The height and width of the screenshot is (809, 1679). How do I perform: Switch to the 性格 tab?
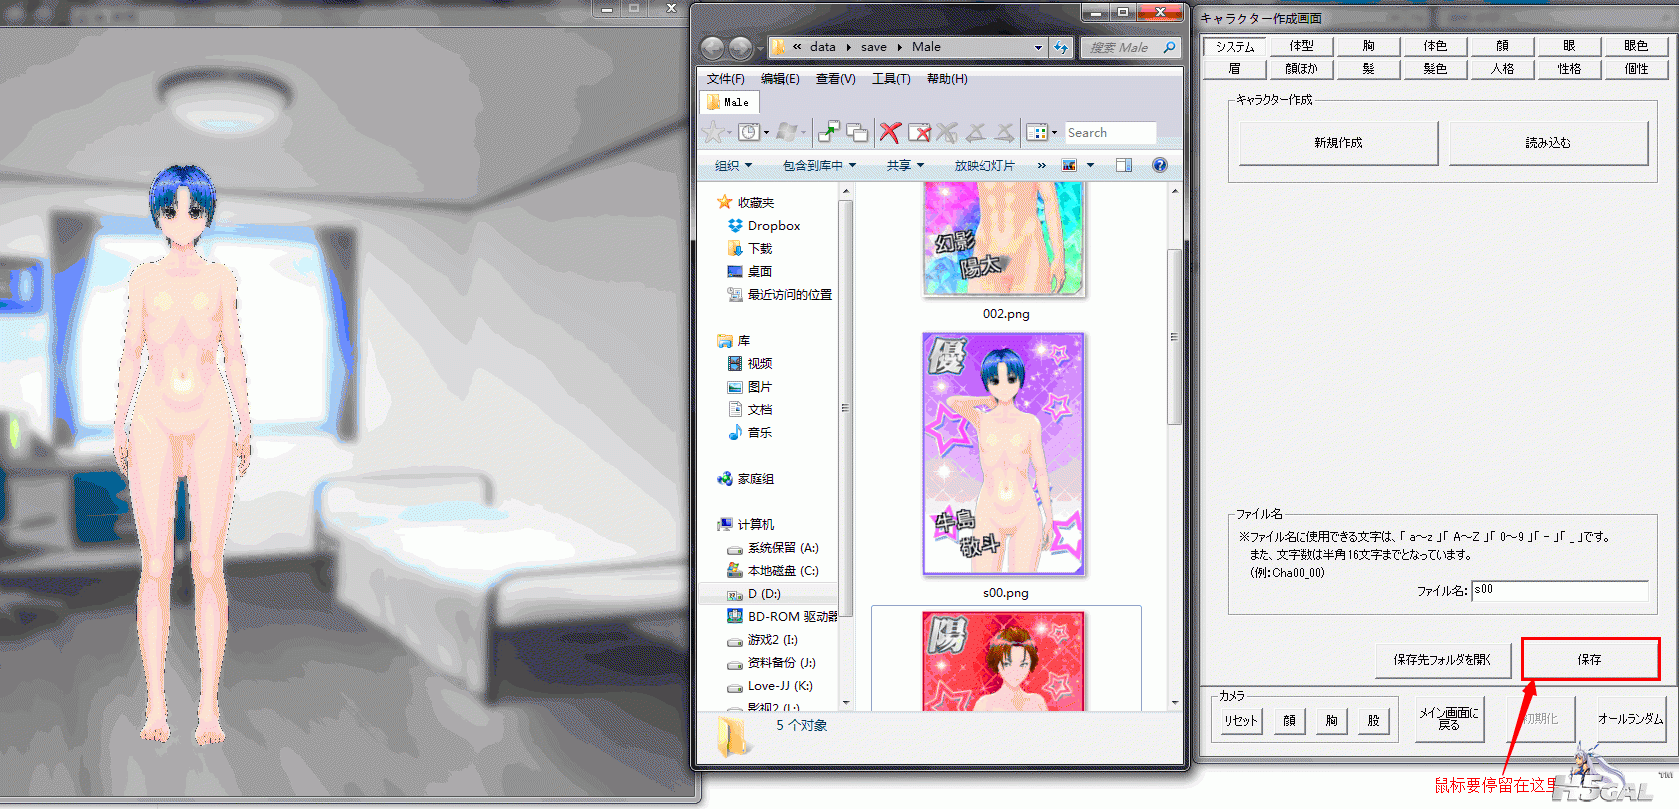[x=1569, y=69]
